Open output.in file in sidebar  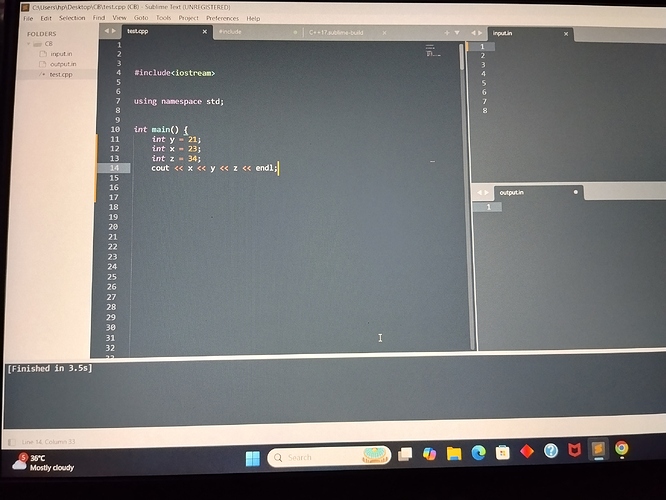[x=63, y=64]
